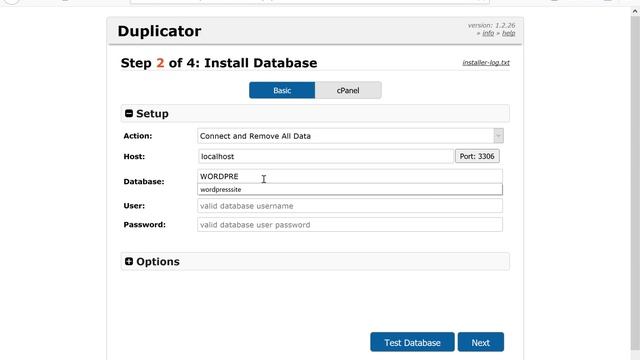Open the installer-log.txt link
The image size is (640, 360).
tap(486, 62)
